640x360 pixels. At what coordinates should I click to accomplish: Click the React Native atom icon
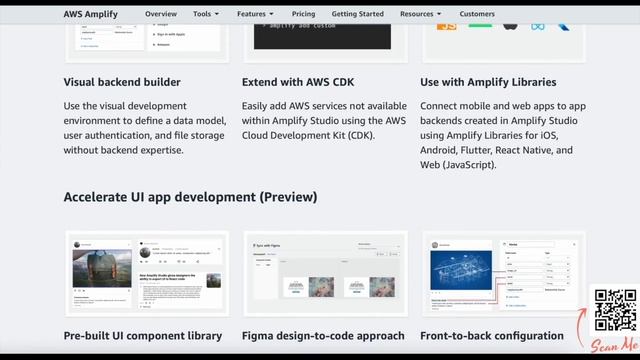[538, 27]
